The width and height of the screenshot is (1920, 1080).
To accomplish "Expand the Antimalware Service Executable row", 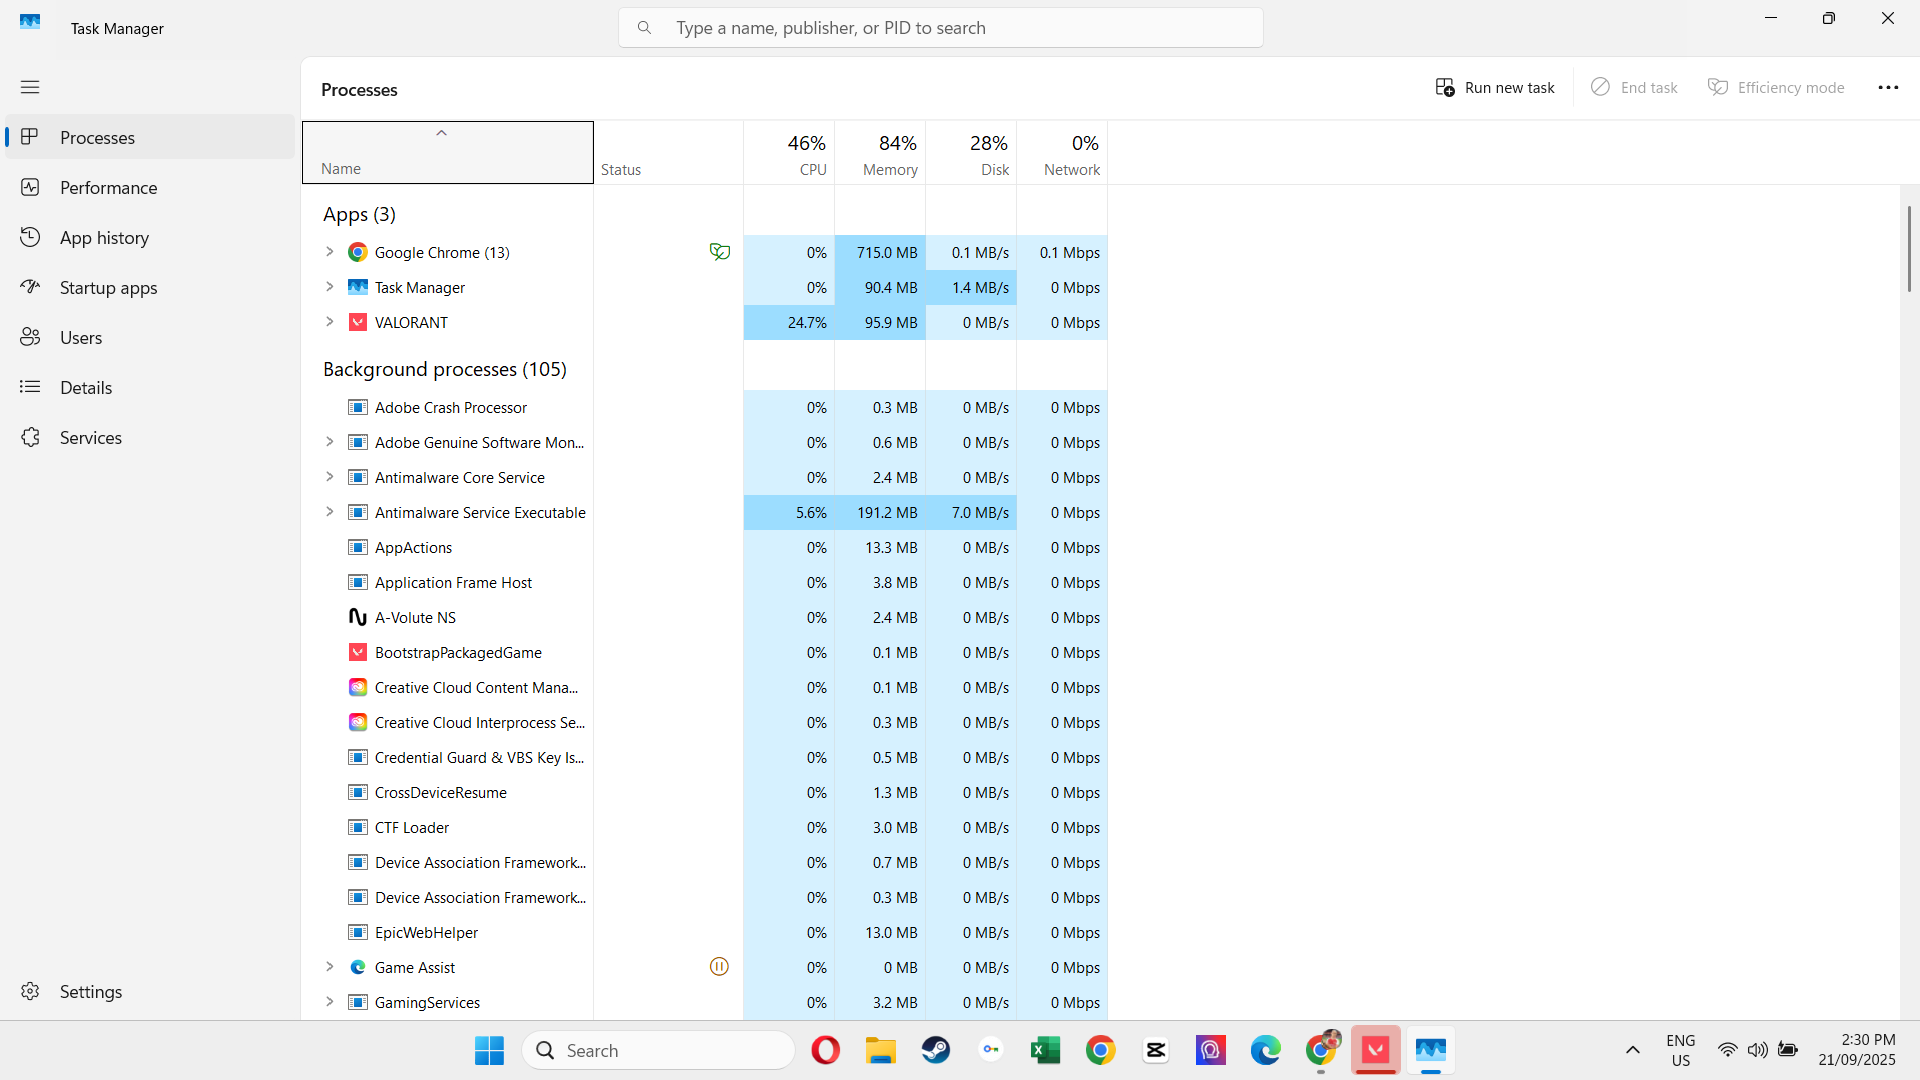I will (x=329, y=512).
